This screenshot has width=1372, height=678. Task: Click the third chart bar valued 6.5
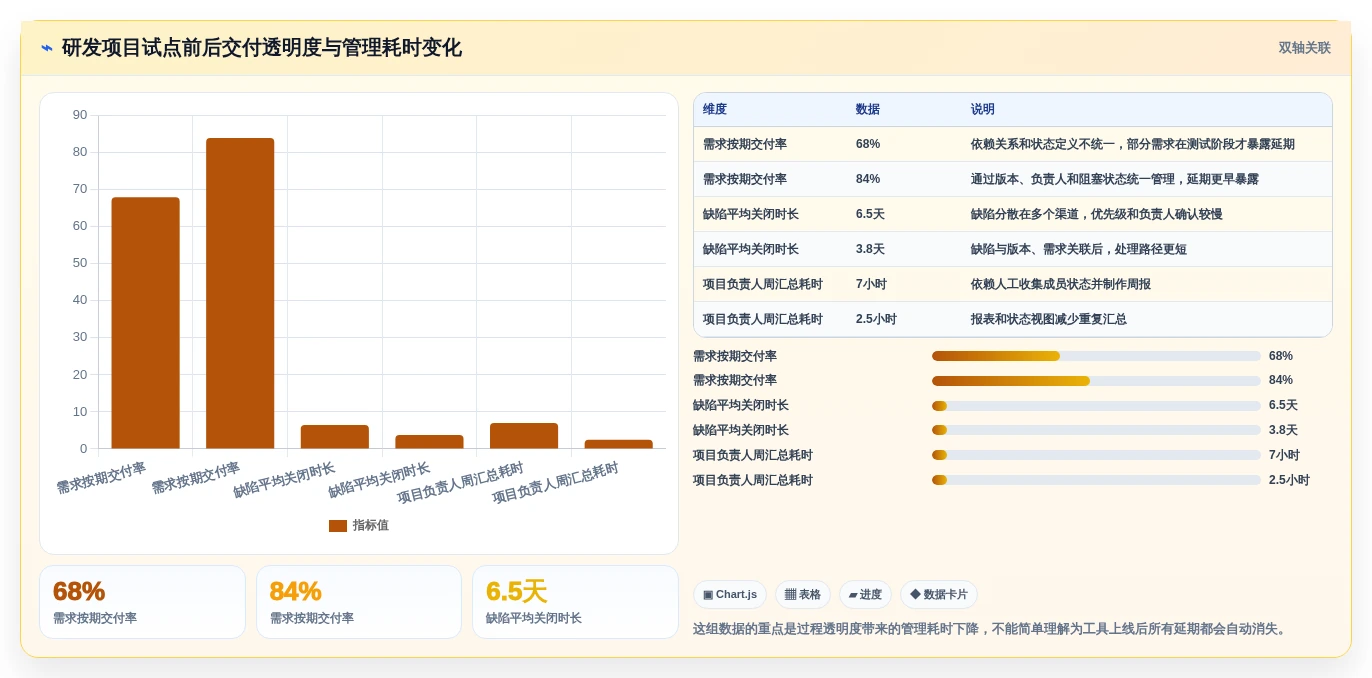335,437
